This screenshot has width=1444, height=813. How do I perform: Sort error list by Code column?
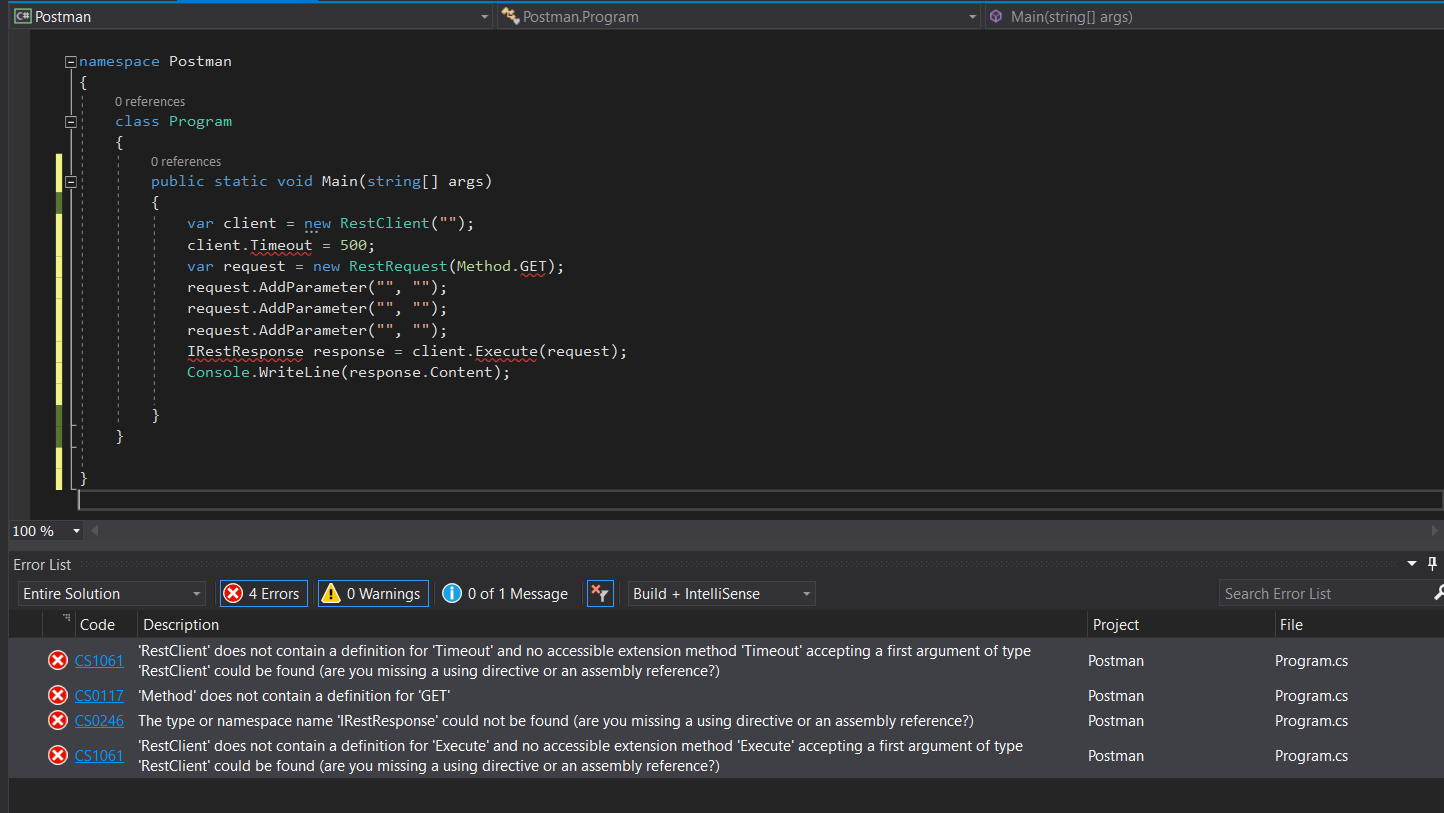(x=97, y=625)
